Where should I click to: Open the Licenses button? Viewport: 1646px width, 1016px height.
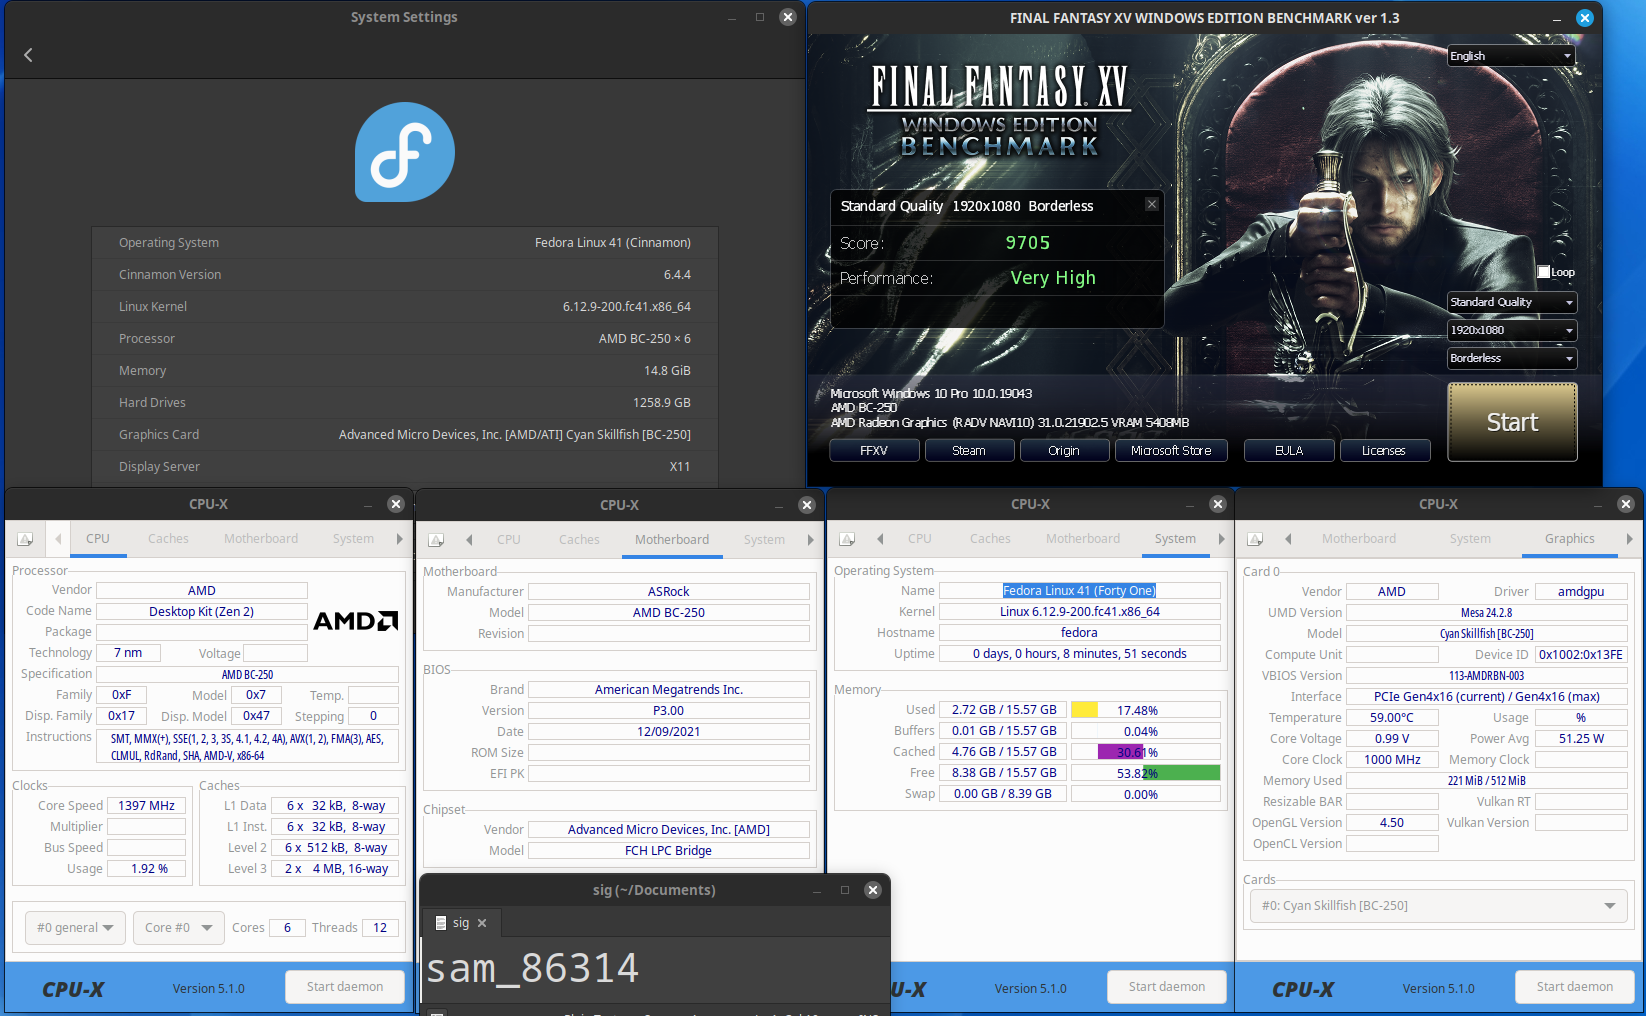1385,451
